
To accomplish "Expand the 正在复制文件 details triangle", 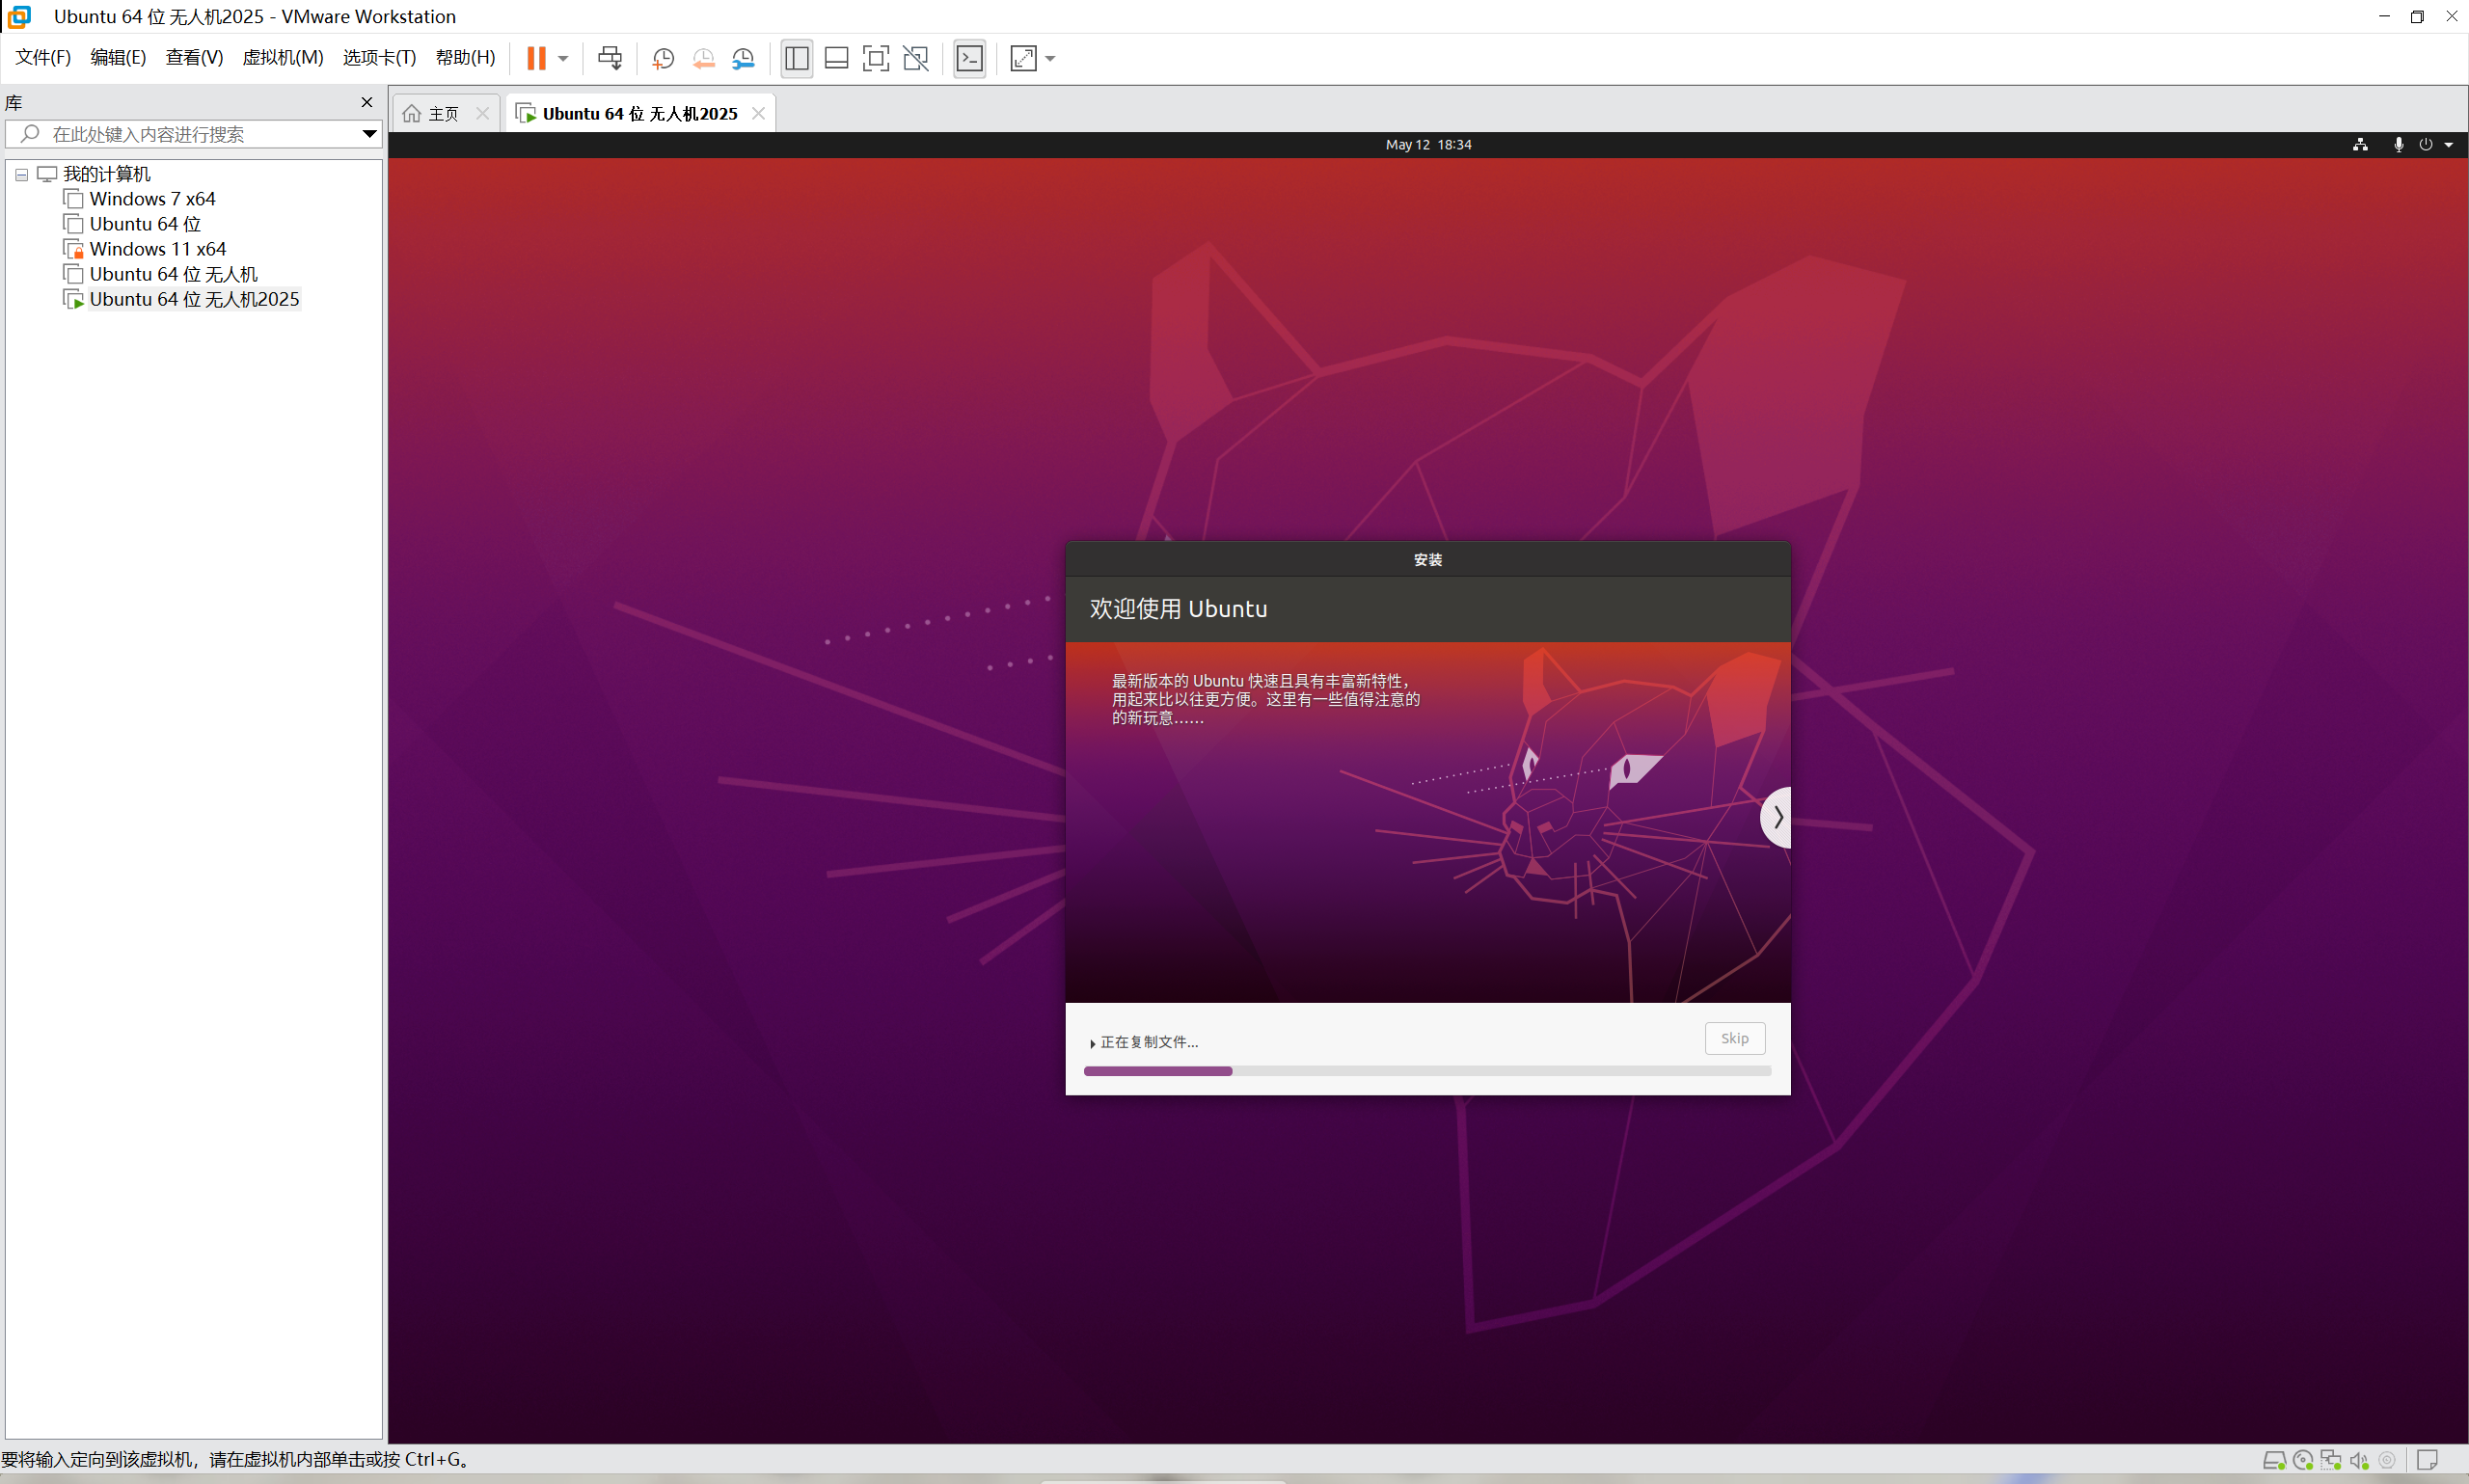I will coord(1092,1043).
